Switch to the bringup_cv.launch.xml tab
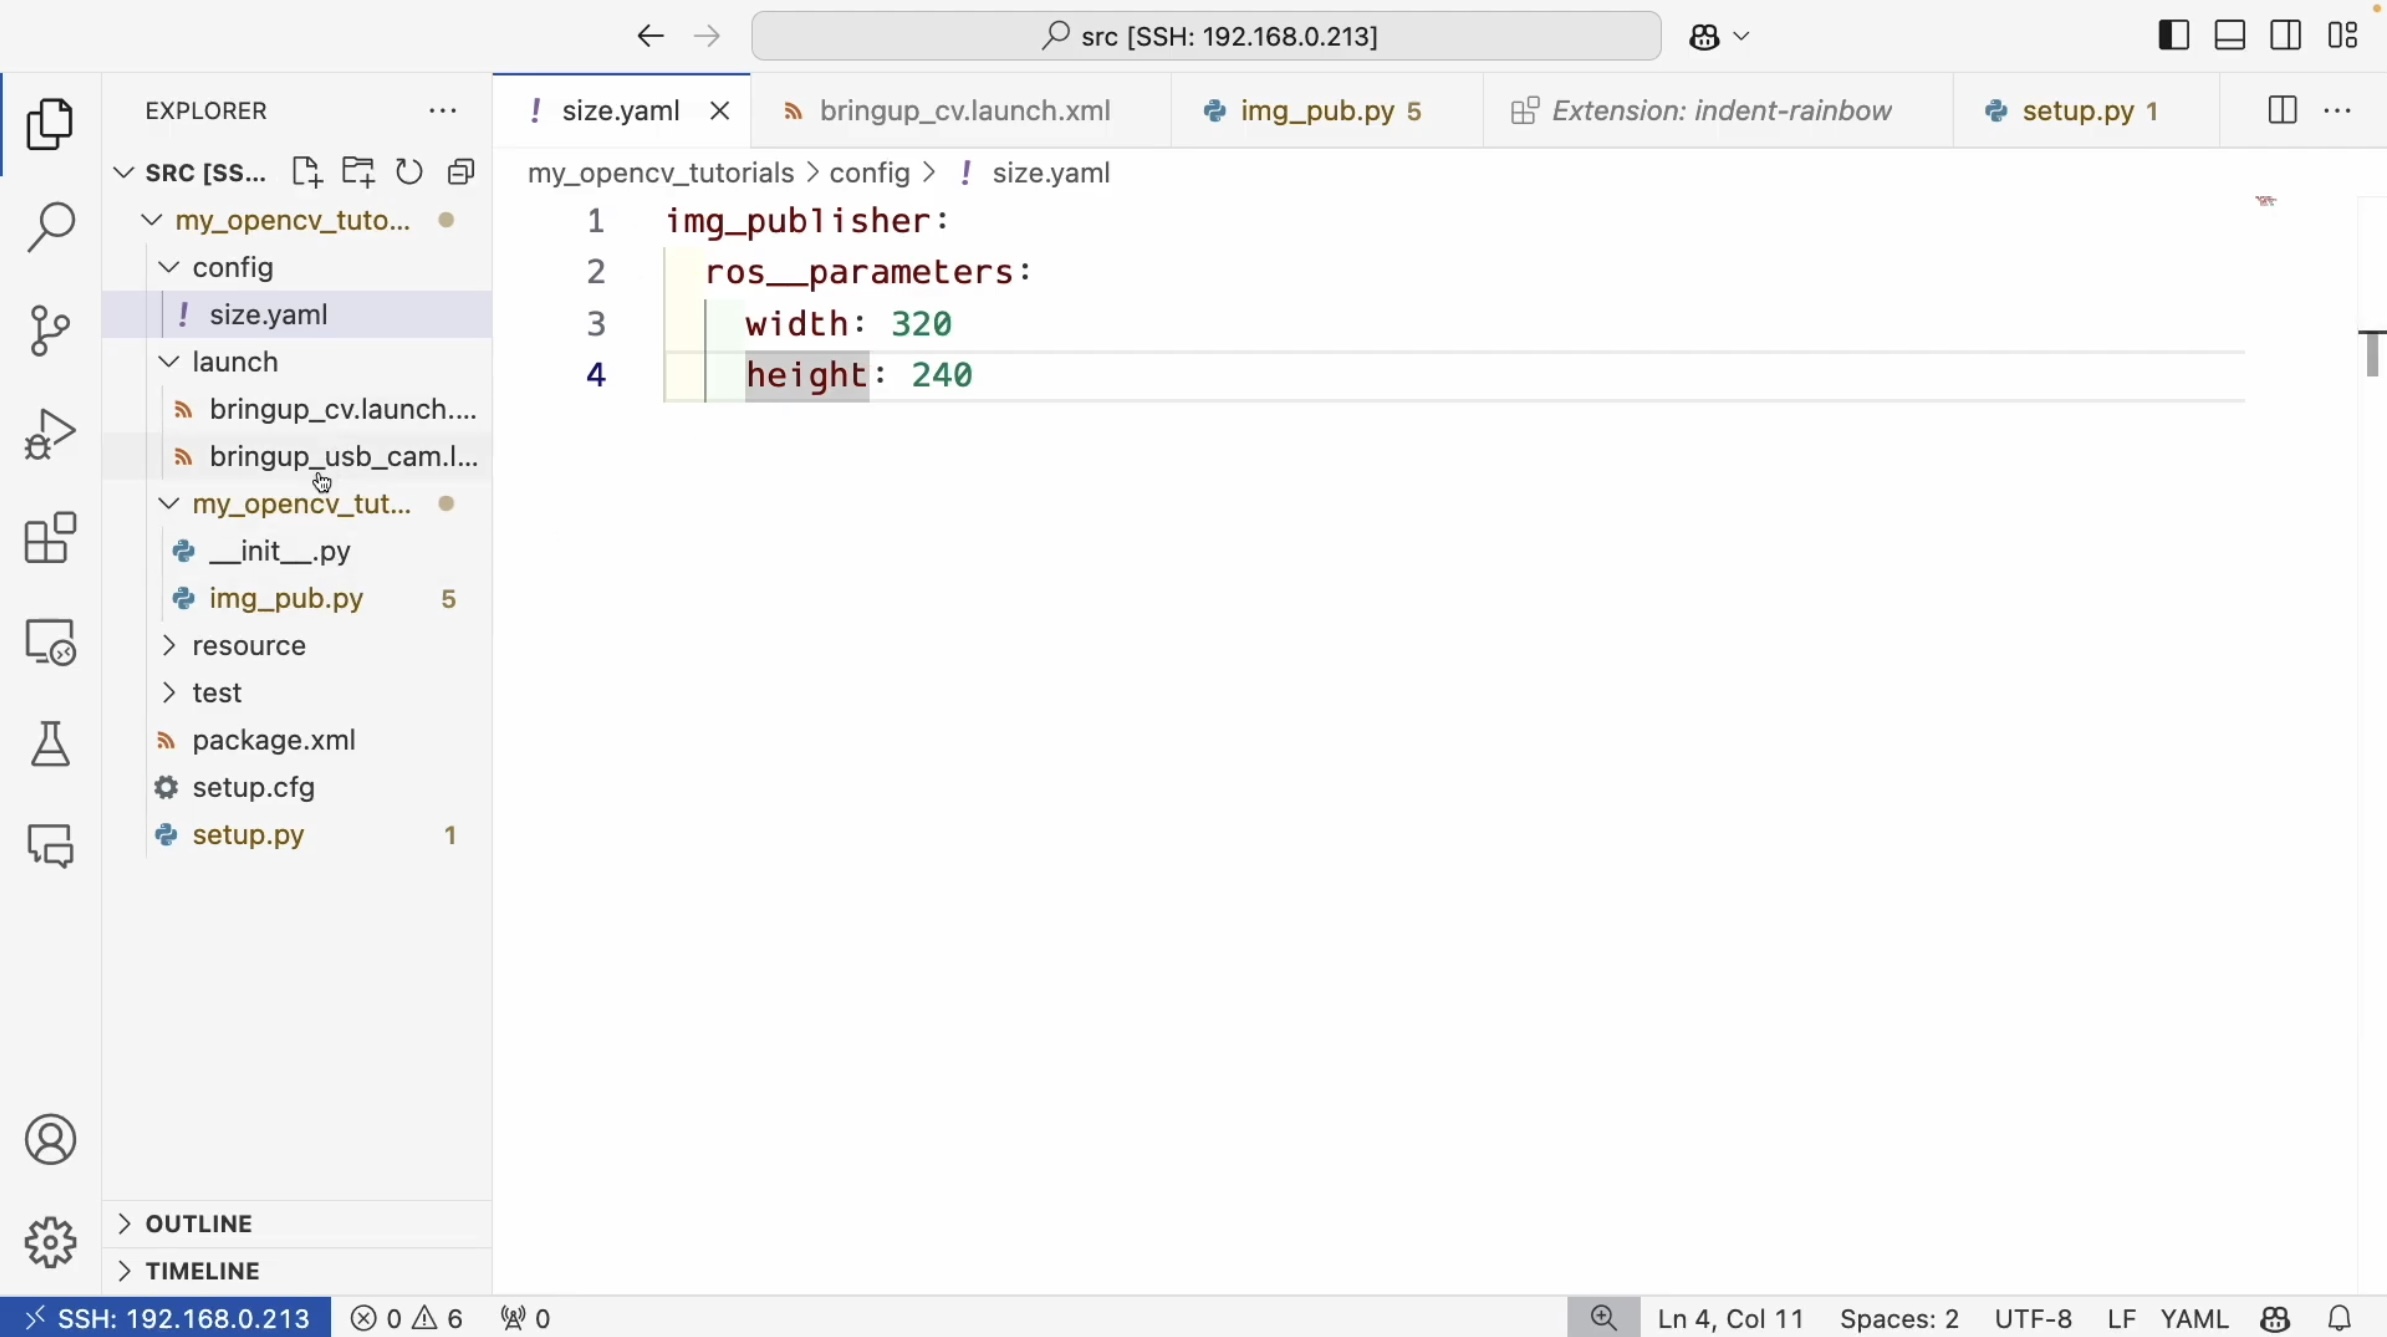This screenshot has width=2387, height=1337. click(x=964, y=111)
